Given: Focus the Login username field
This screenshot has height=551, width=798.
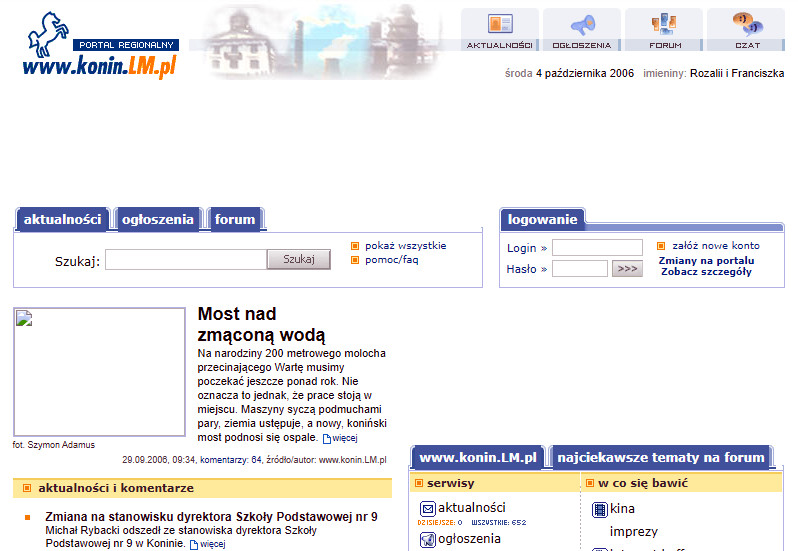Looking at the screenshot, I should [597, 248].
